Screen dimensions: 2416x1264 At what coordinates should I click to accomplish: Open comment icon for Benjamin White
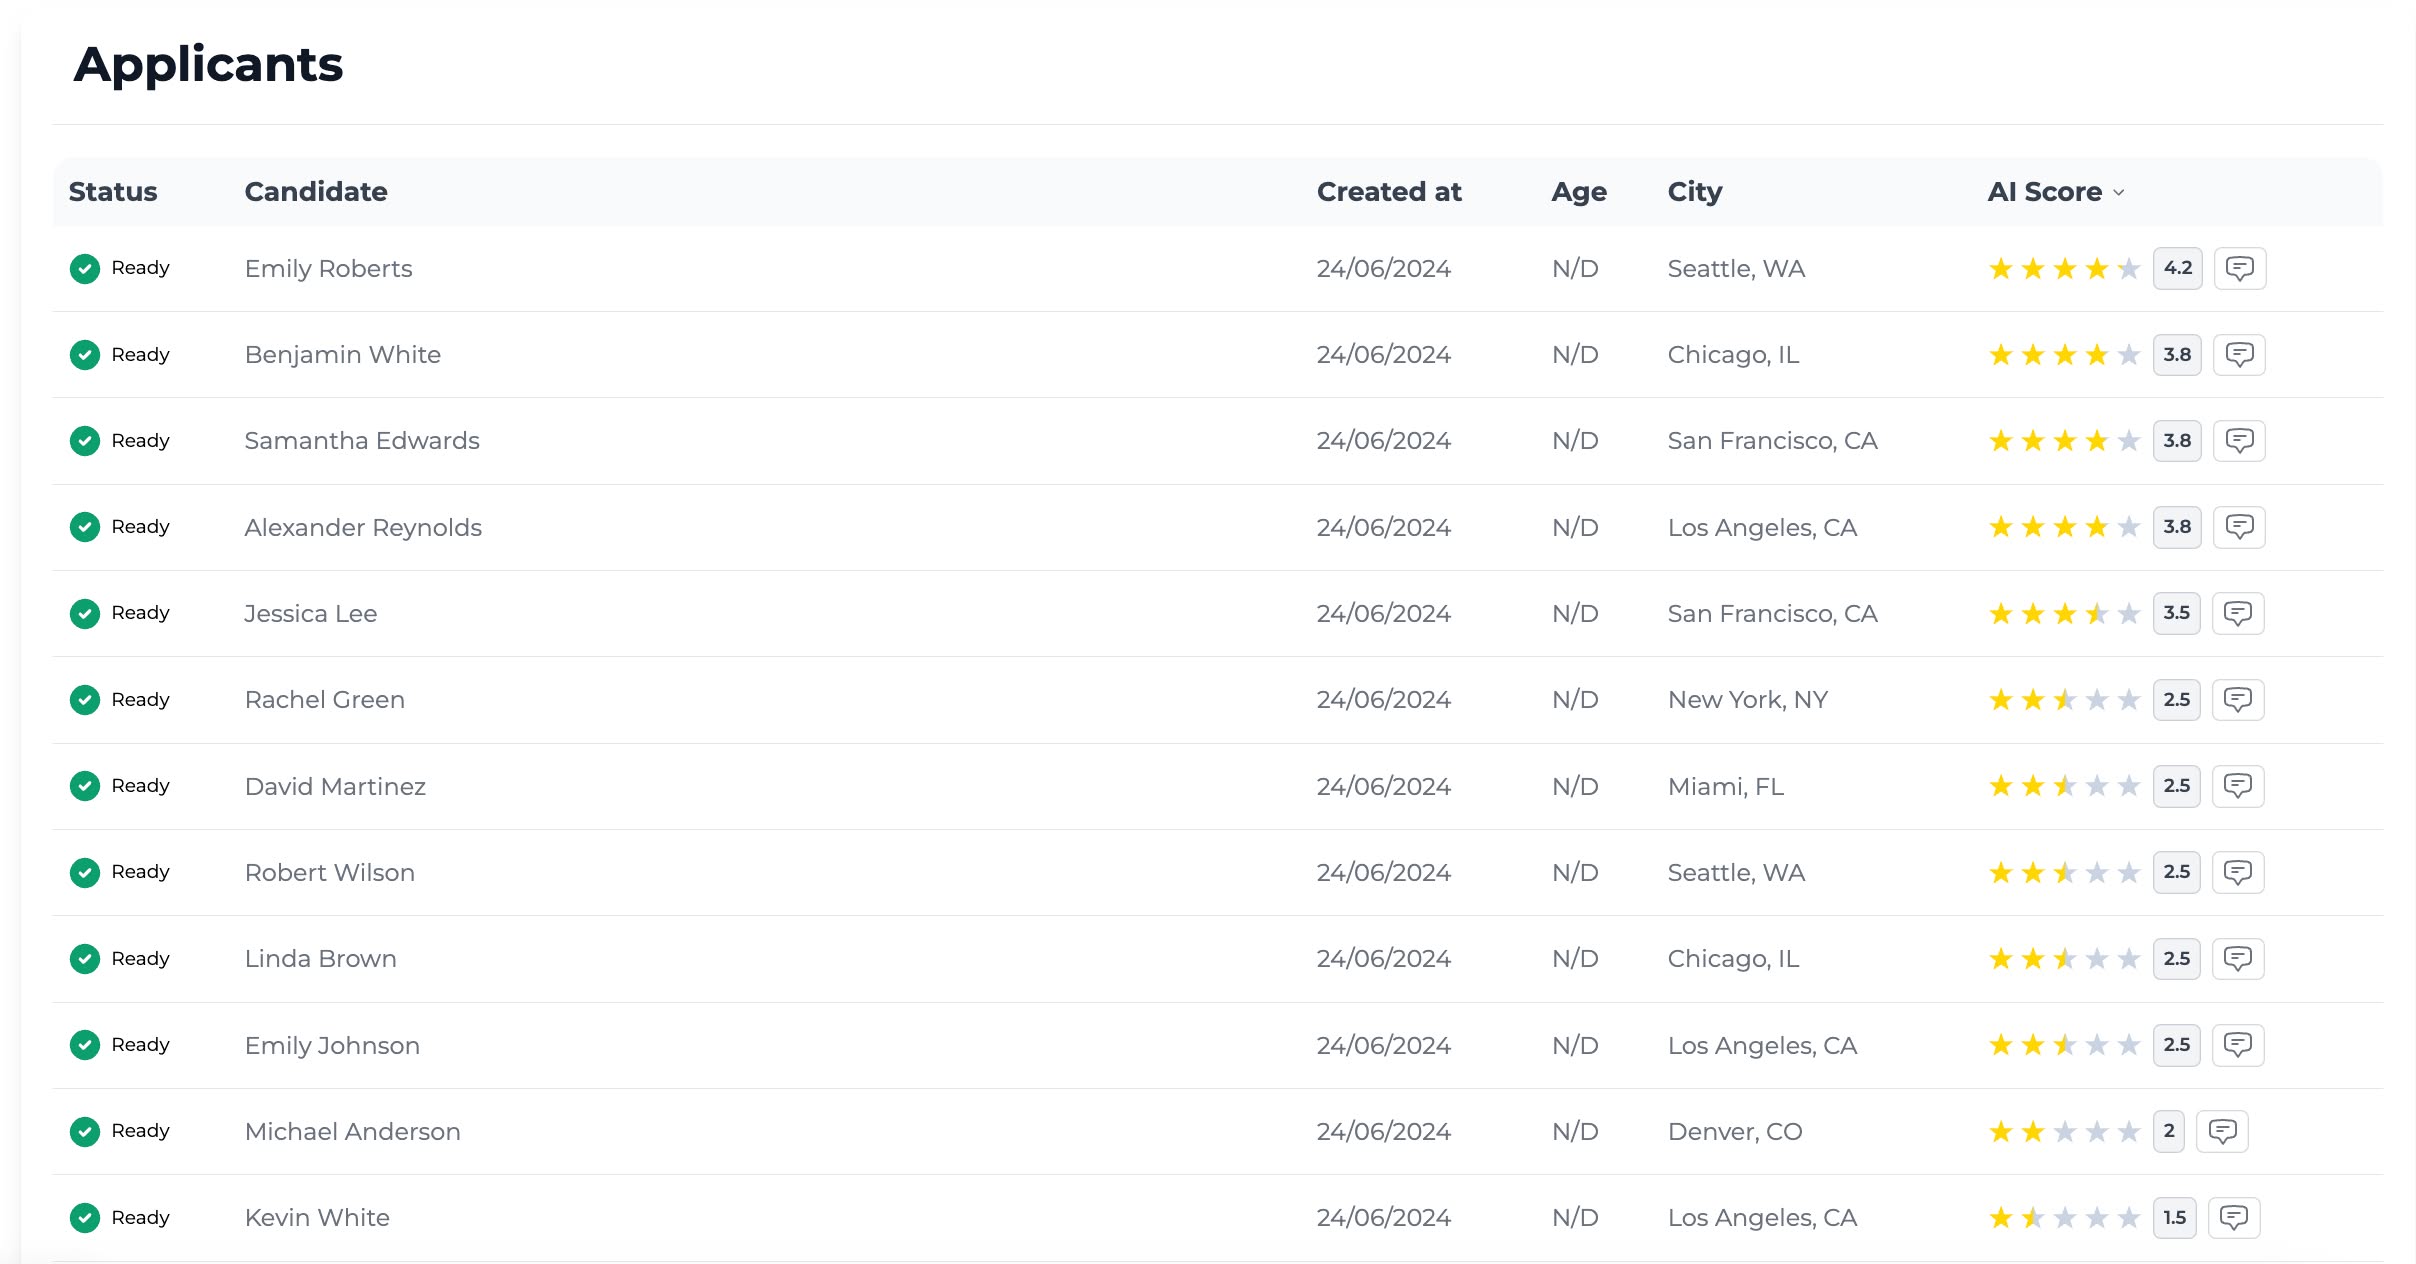tap(2238, 355)
